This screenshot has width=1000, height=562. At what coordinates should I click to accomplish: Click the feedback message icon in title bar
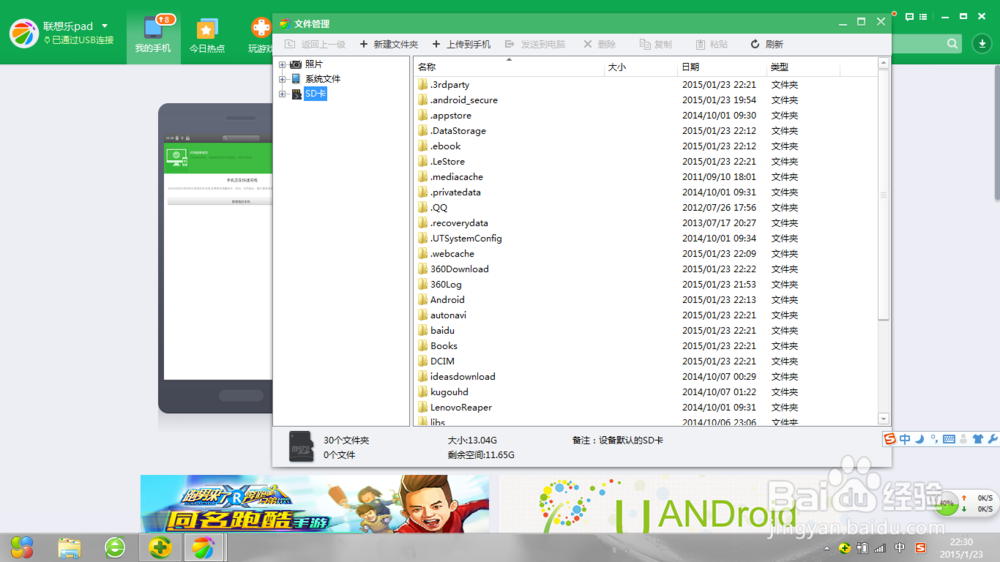909,17
